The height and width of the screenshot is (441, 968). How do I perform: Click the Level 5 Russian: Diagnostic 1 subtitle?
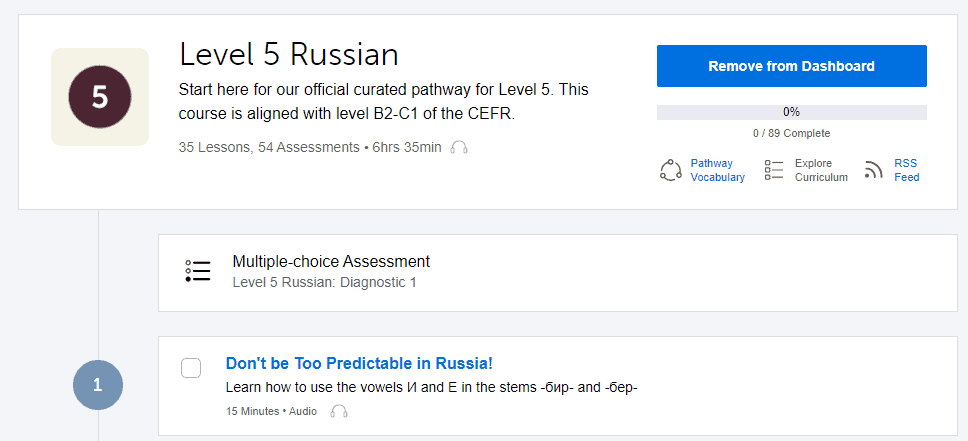click(324, 283)
